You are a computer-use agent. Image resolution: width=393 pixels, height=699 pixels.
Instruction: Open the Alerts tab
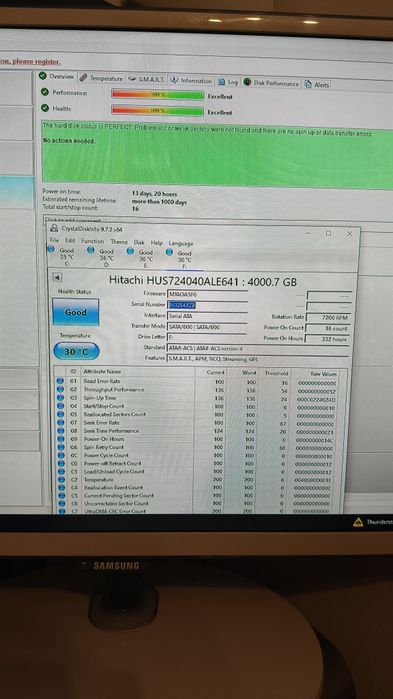(x=317, y=85)
